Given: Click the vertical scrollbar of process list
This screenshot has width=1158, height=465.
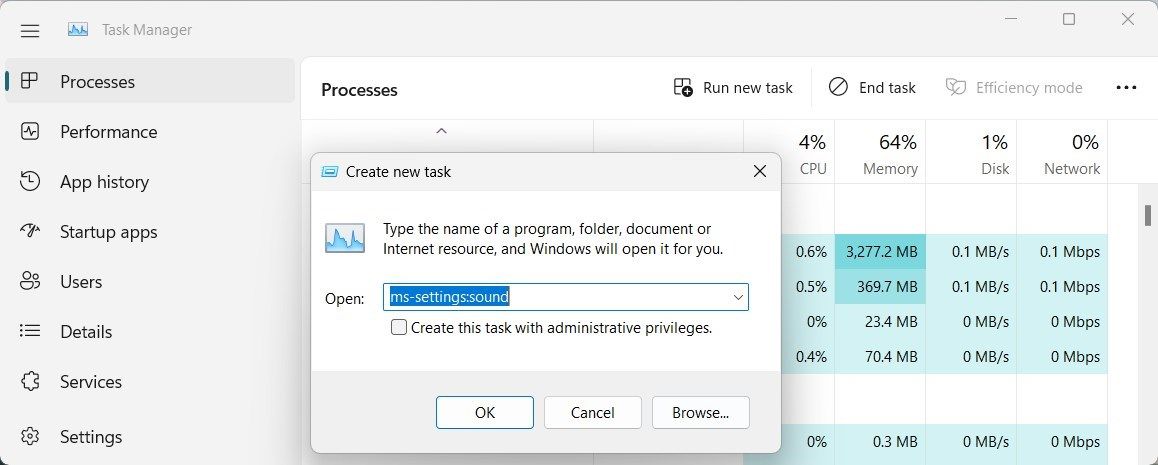Looking at the screenshot, I should pos(1148,215).
